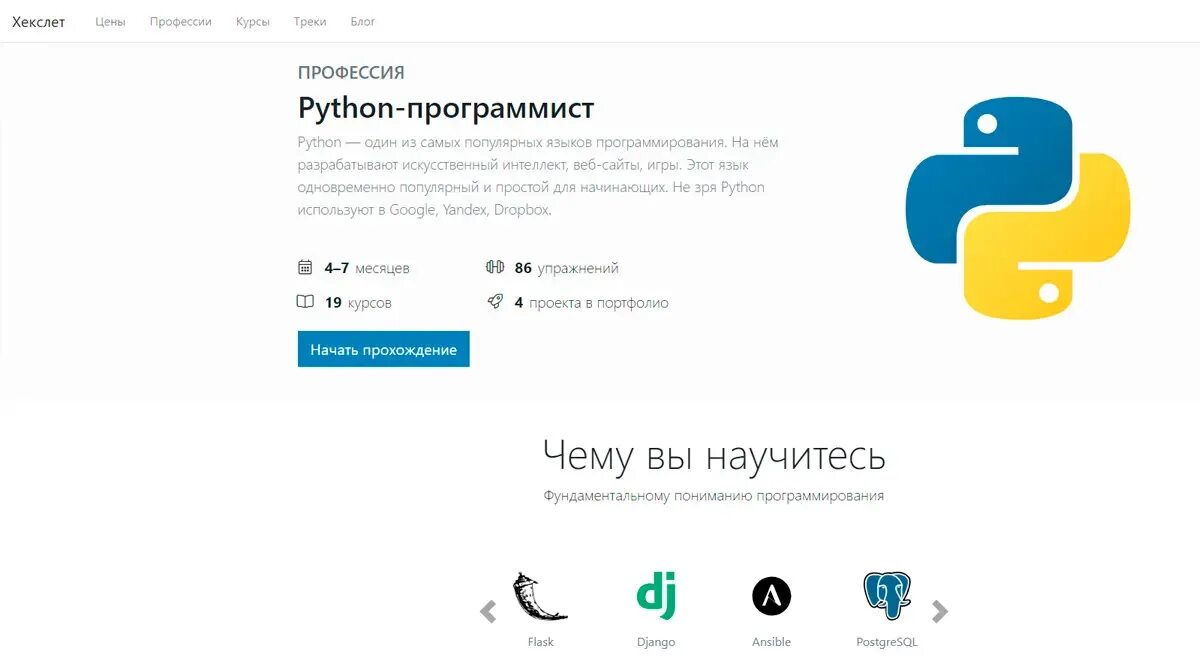Click the book icon beside 19 курсов
This screenshot has width=1200, height=664.
306,302
